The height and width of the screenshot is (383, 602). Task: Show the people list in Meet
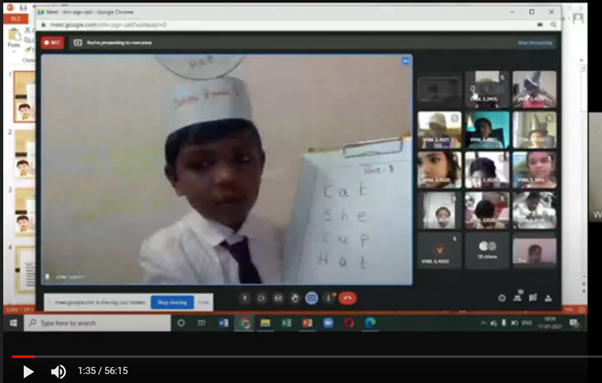[518, 297]
